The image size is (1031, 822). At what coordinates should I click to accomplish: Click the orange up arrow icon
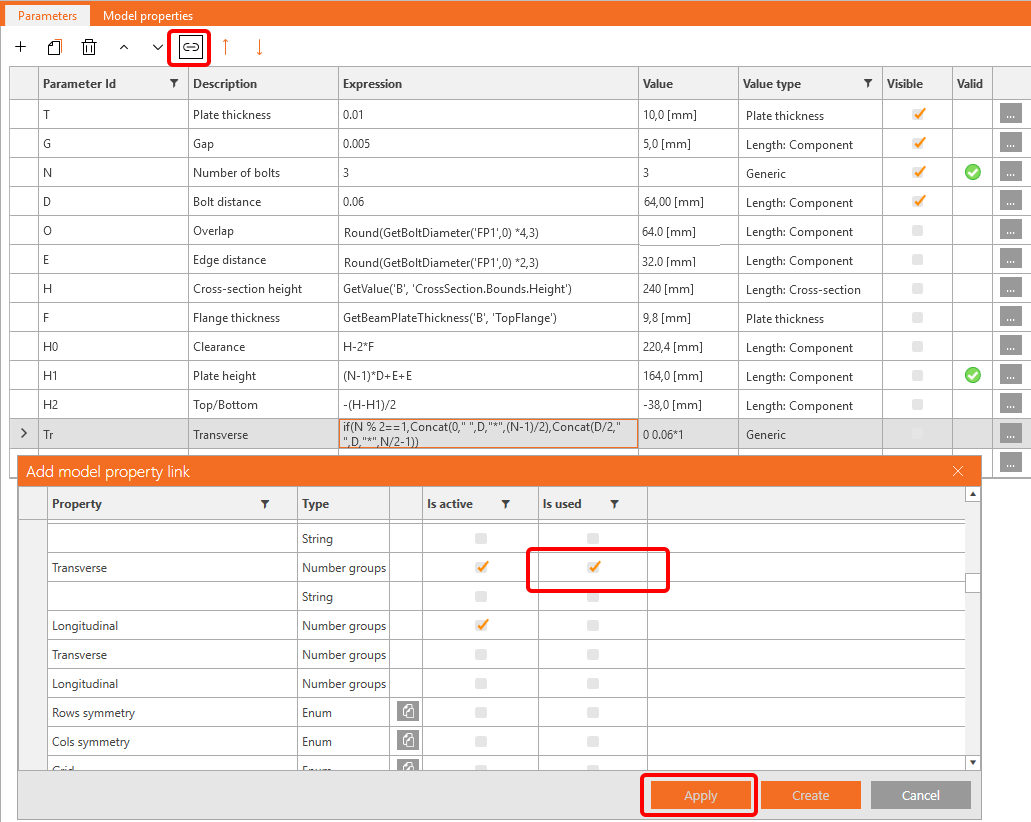[x=225, y=47]
